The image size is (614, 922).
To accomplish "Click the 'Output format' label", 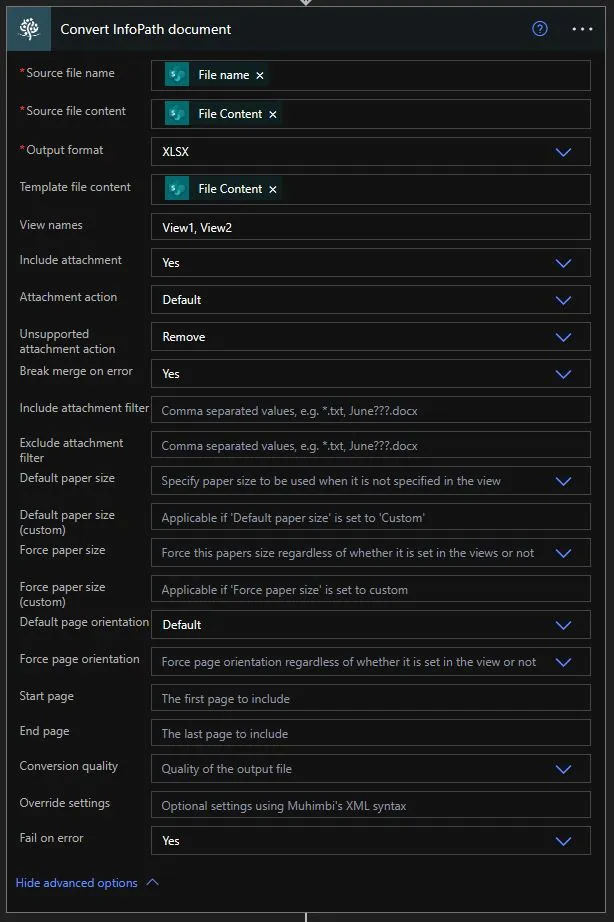I will pos(65,150).
